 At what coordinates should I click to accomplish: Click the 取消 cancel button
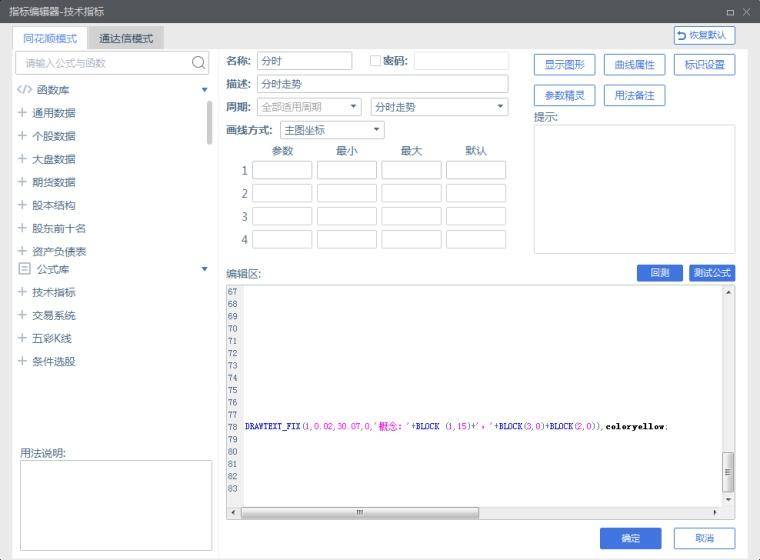coord(704,538)
